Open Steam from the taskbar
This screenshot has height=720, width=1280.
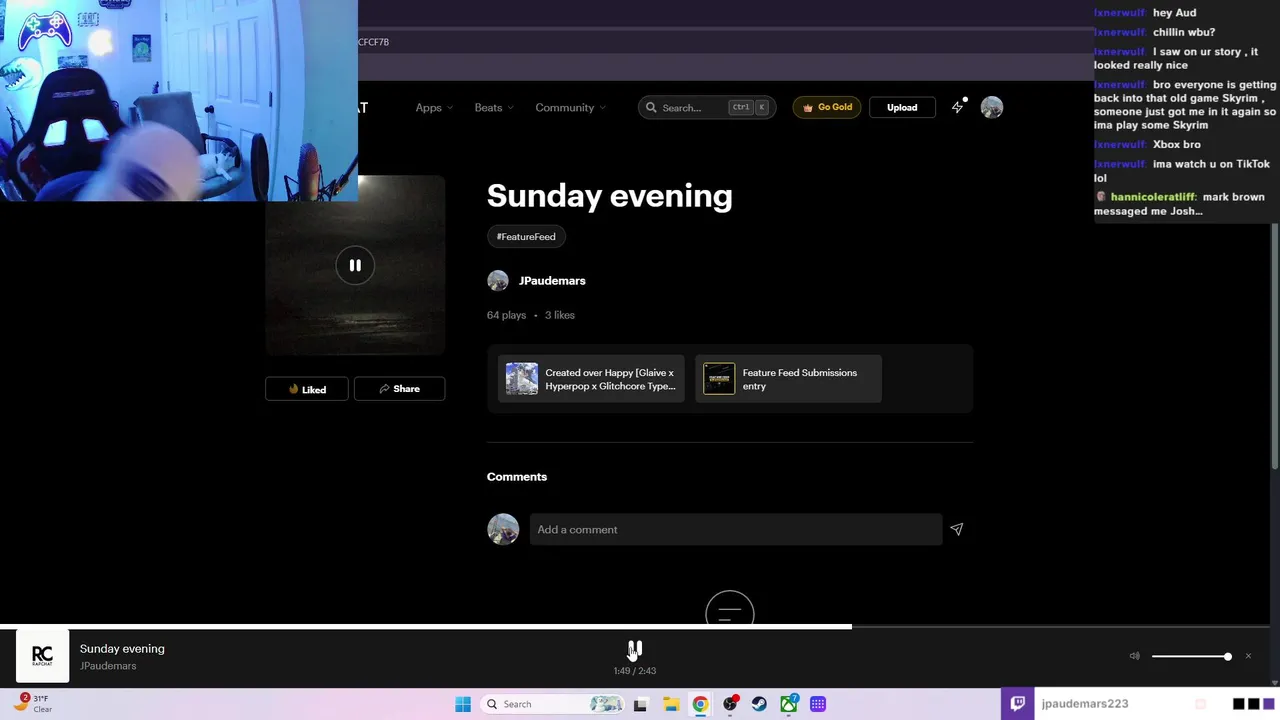point(759,704)
